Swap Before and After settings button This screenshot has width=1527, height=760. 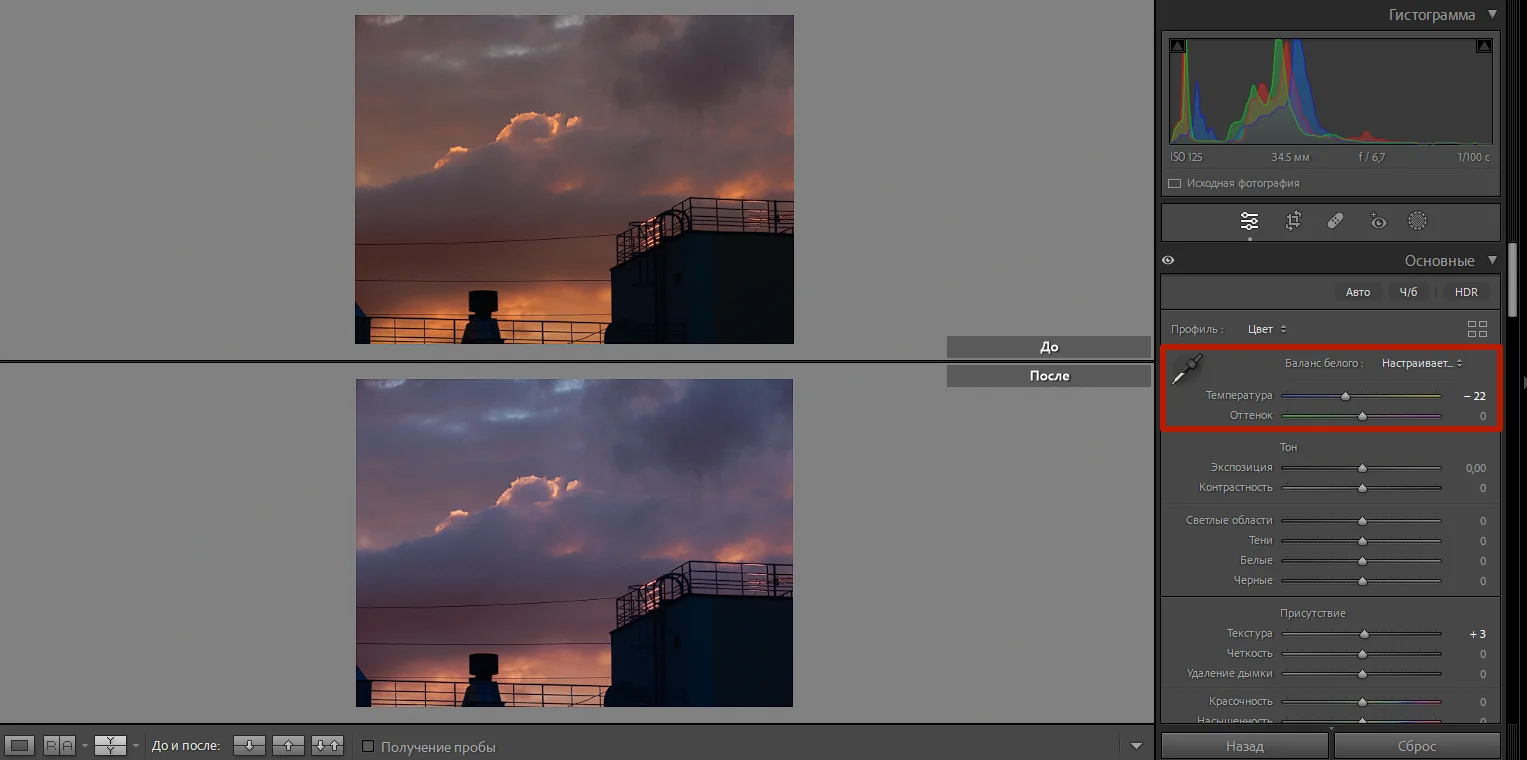click(328, 746)
